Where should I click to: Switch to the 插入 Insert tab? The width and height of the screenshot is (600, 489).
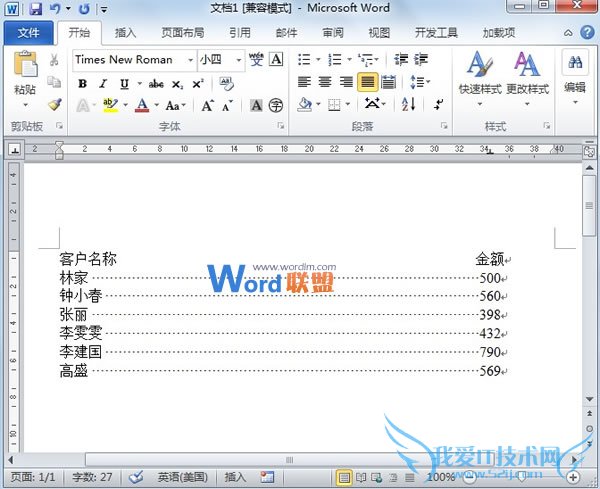[126, 33]
